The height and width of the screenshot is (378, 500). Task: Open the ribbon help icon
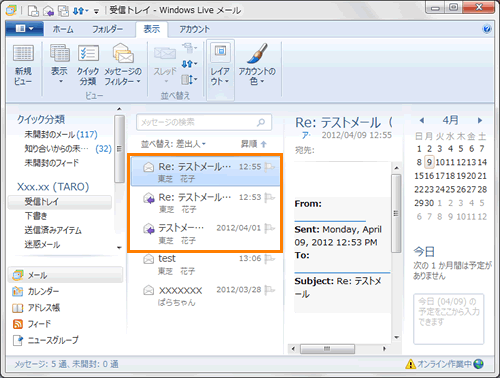[x=487, y=29]
